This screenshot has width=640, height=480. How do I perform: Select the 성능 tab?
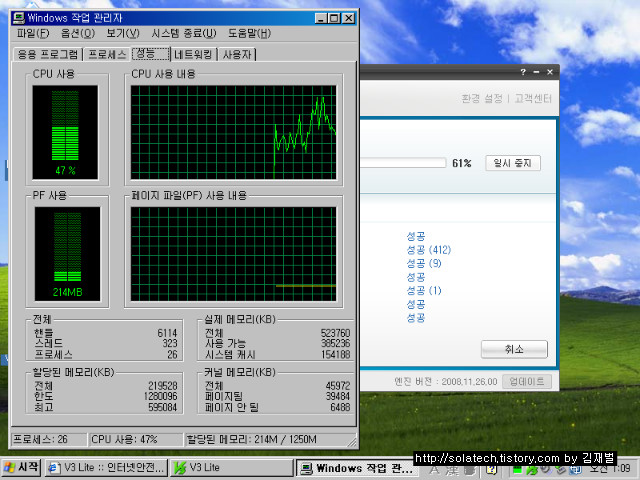151,53
